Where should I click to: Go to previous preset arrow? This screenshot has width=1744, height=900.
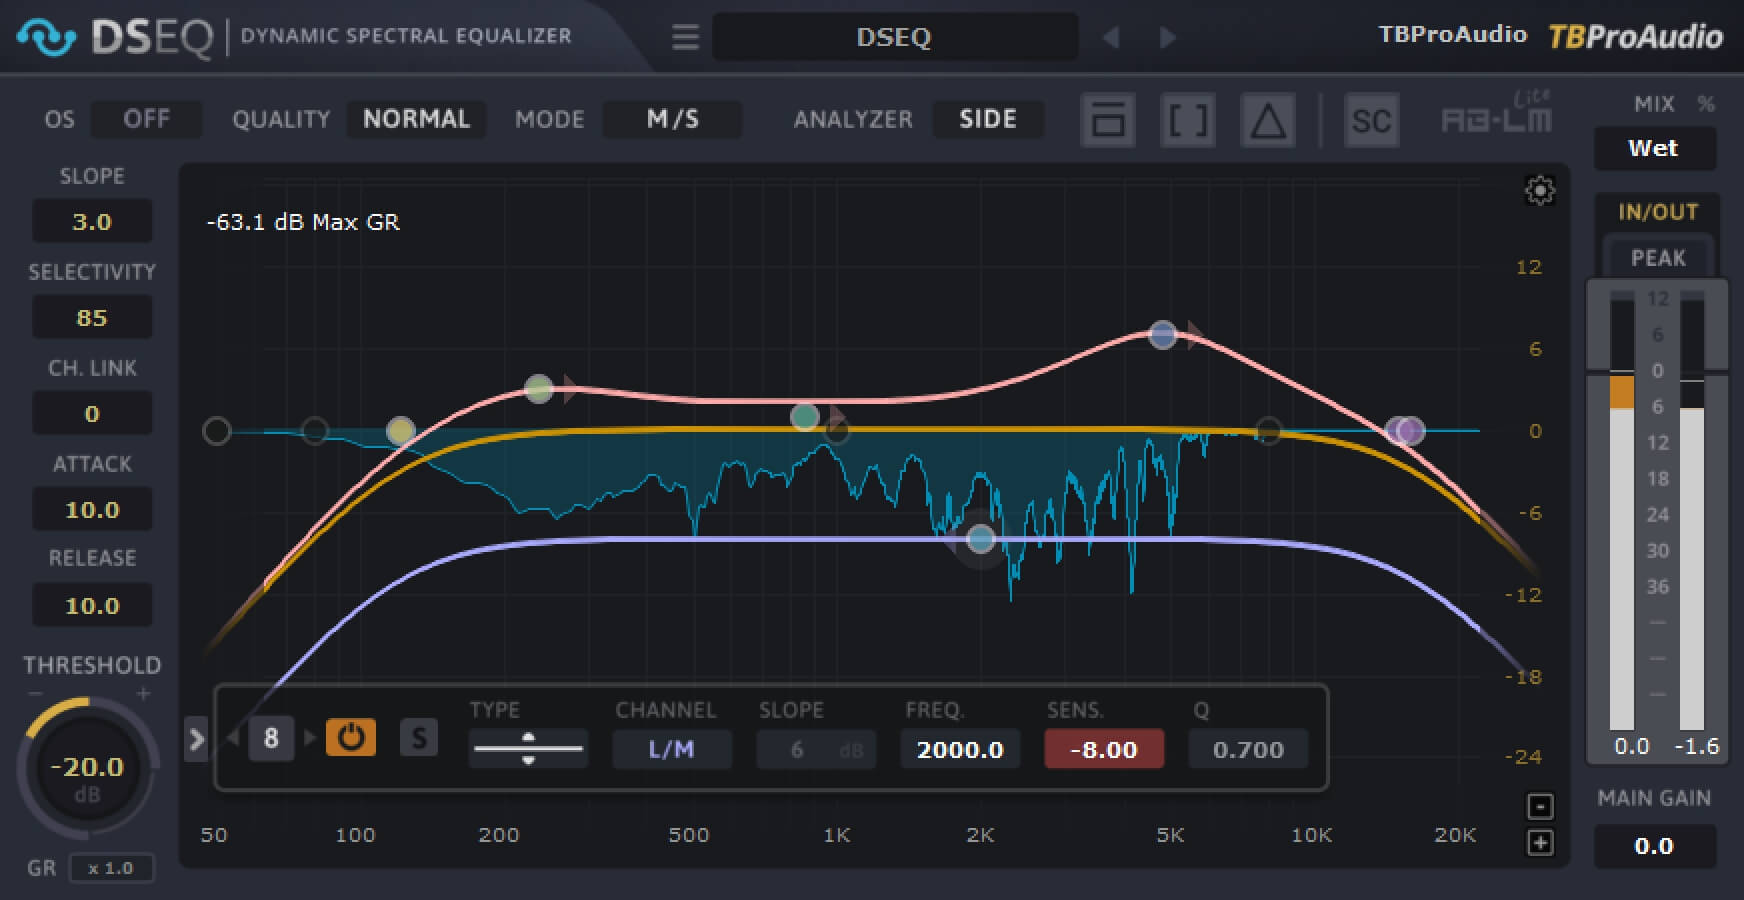point(1110,38)
